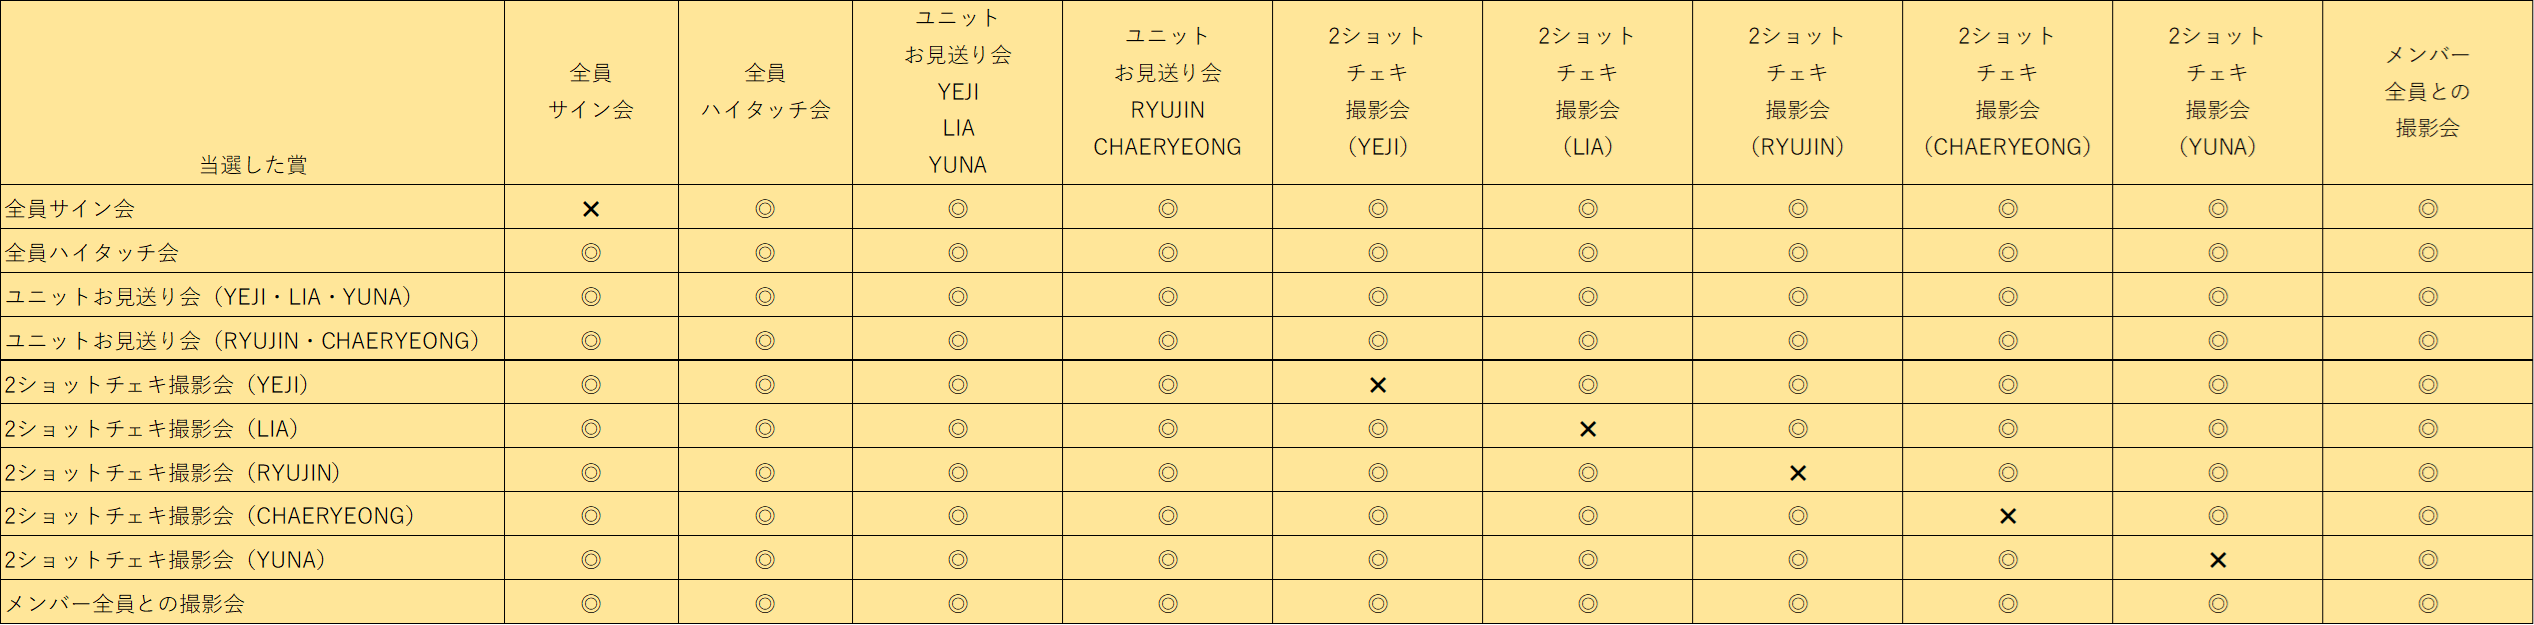The height and width of the screenshot is (625, 2534).
Task: Select the × in the 2ショットチェキ撮影会（CHAERYEONG） row
Action: 2007,516
